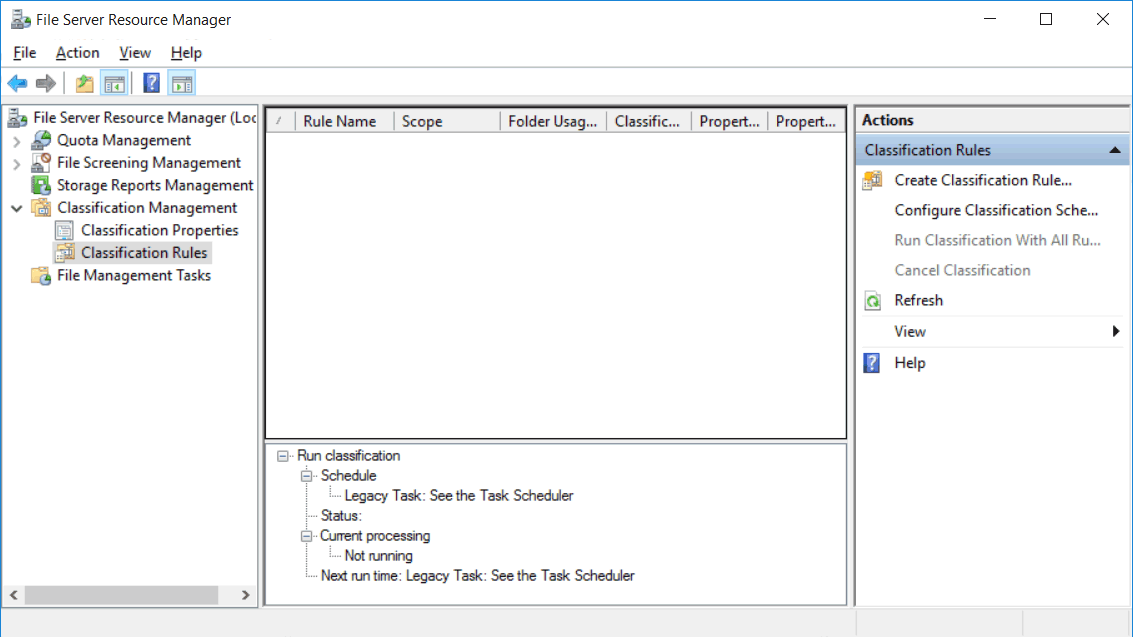The image size is (1133, 637).
Task: Click the last Property column header
Action: click(806, 121)
